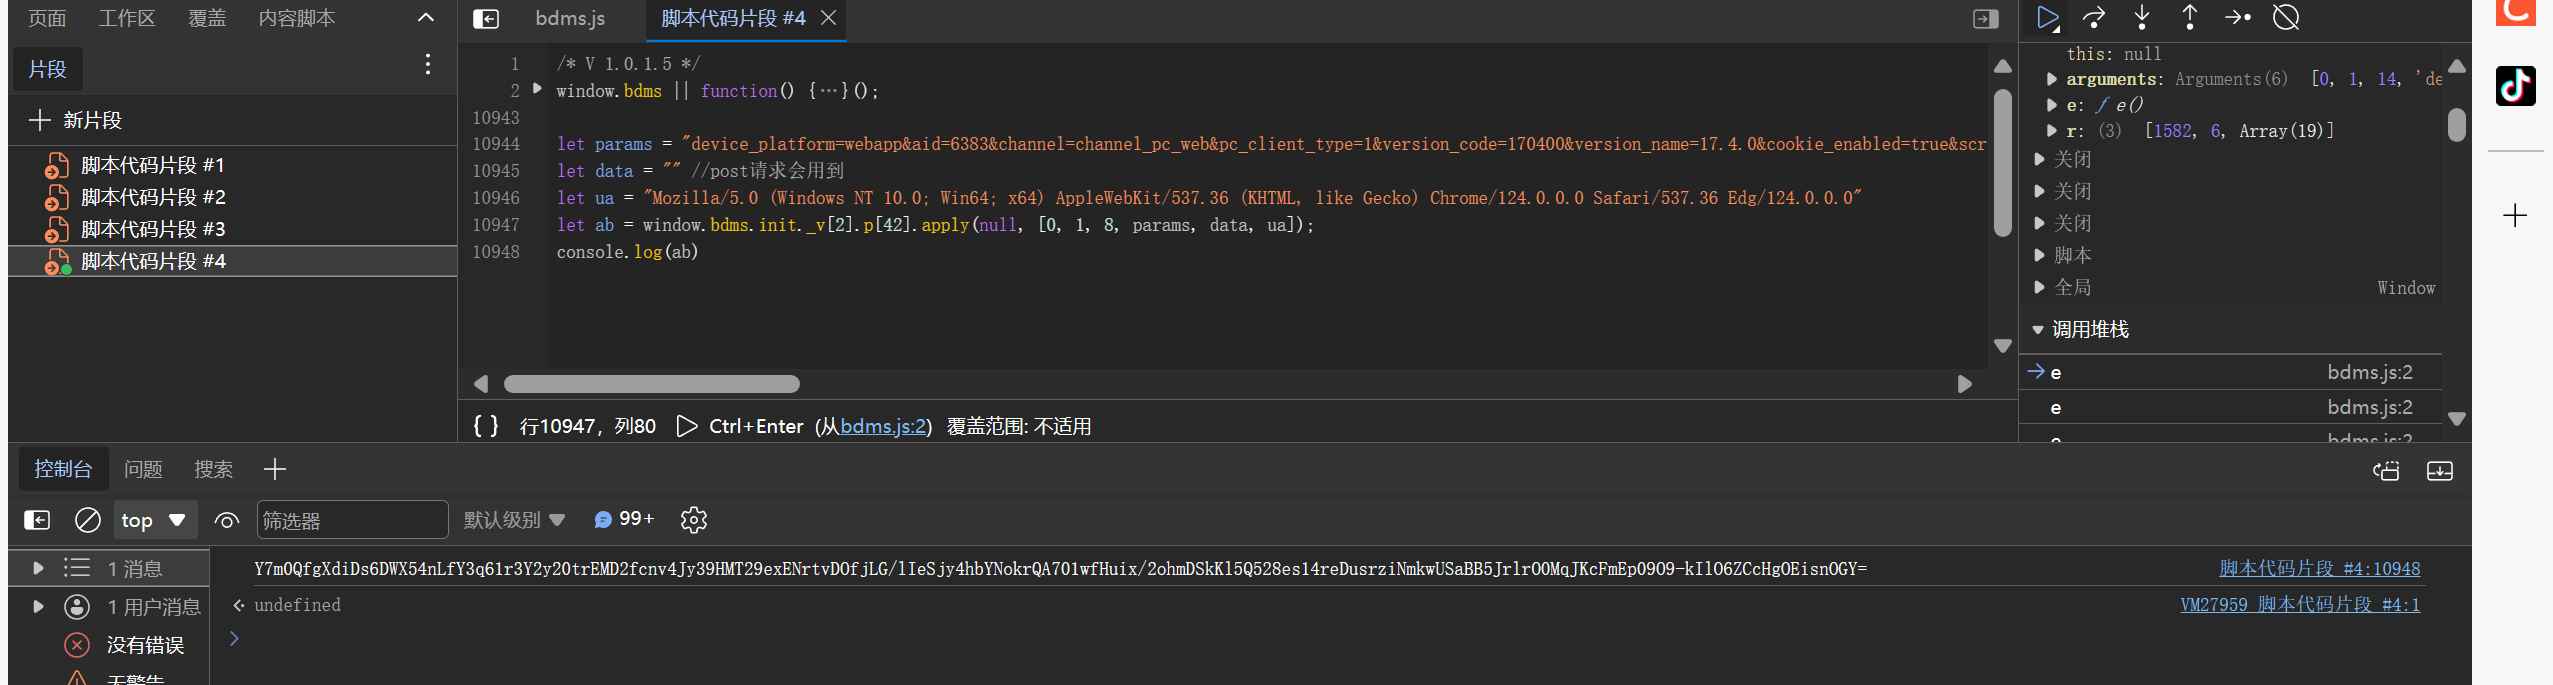Expand the arguments scope variable
2553x685 pixels.
point(2052,79)
